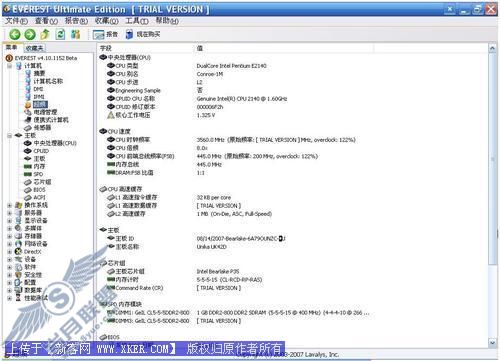The height and width of the screenshot is (361, 500).
Task: Open the File (文件) menu
Action: coord(16,21)
